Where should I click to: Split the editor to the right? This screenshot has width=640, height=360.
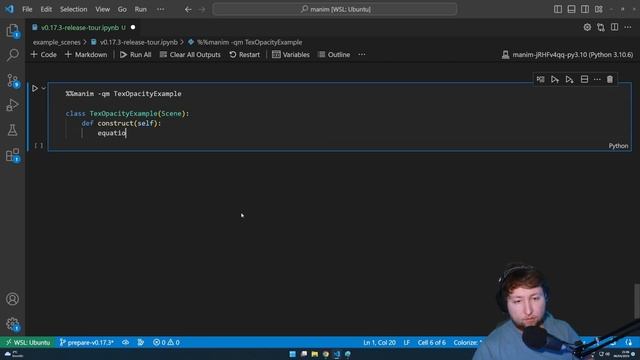point(614,27)
